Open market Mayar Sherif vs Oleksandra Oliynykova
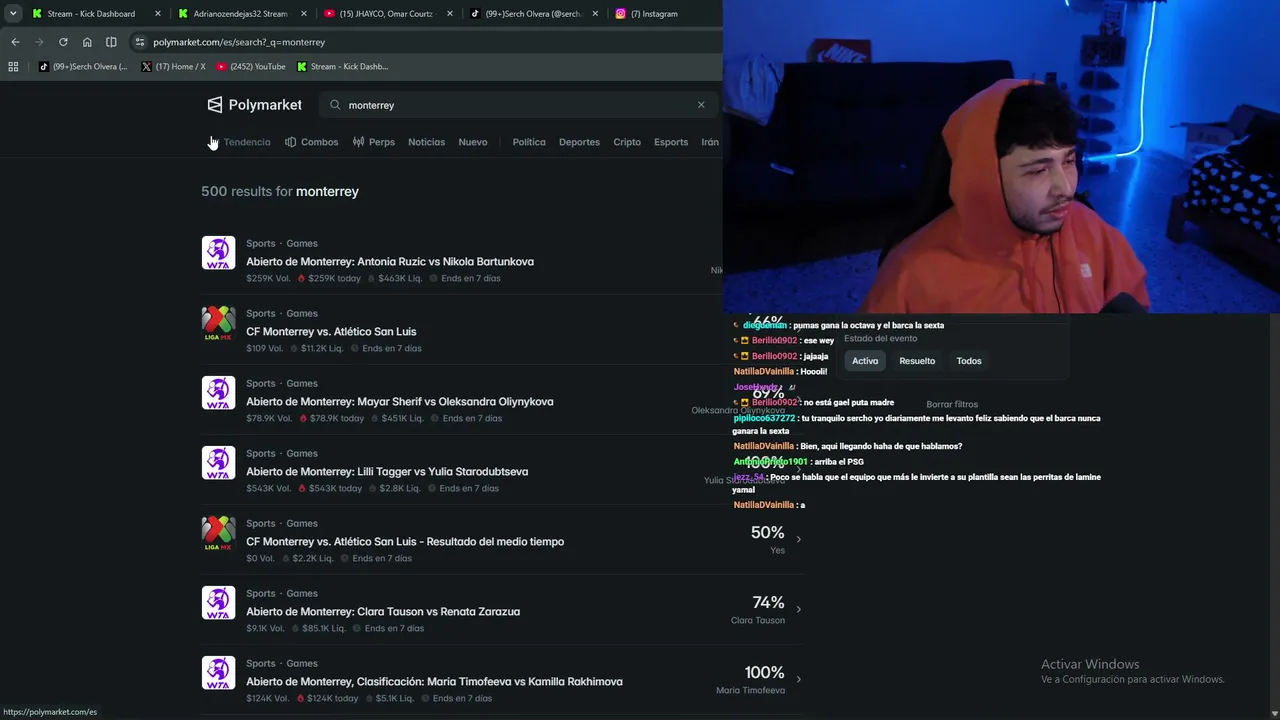Viewport: 1280px width, 720px height. 400,401
